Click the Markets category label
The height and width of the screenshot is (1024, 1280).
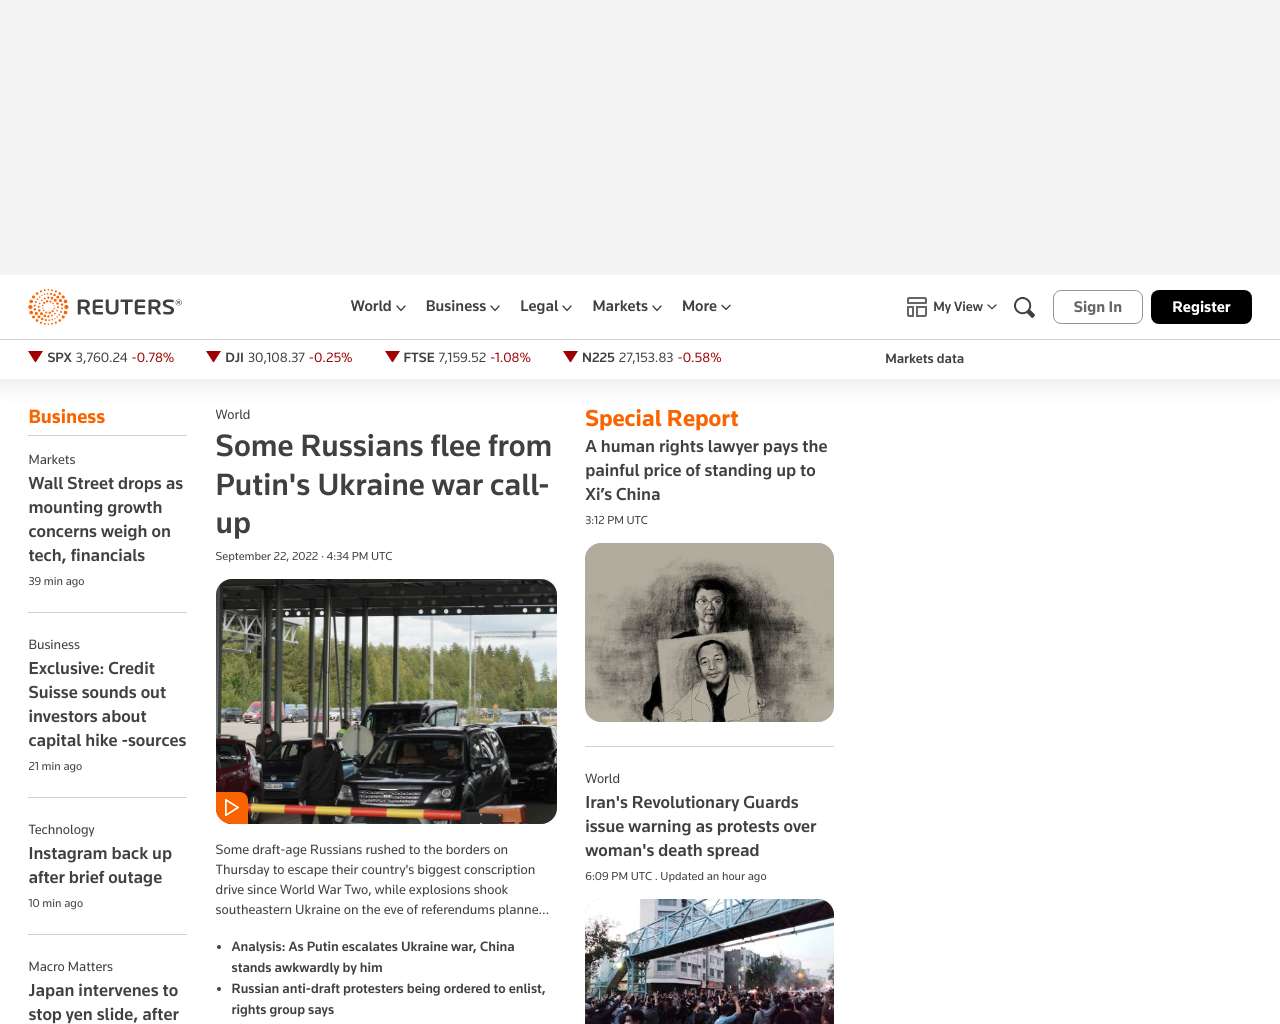[52, 459]
